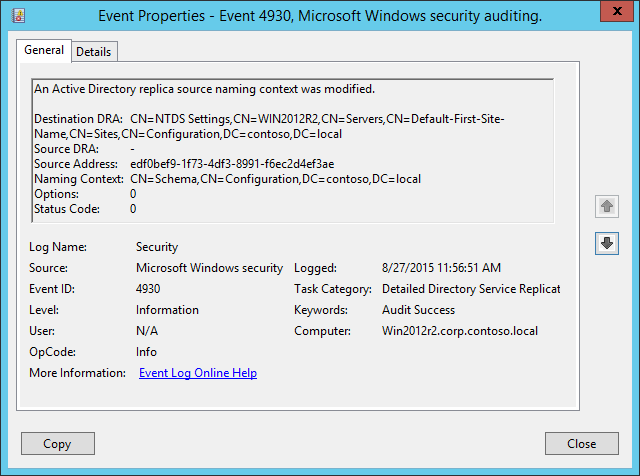640x476 pixels.
Task: Click the Log Name value Security
Action: (157, 247)
